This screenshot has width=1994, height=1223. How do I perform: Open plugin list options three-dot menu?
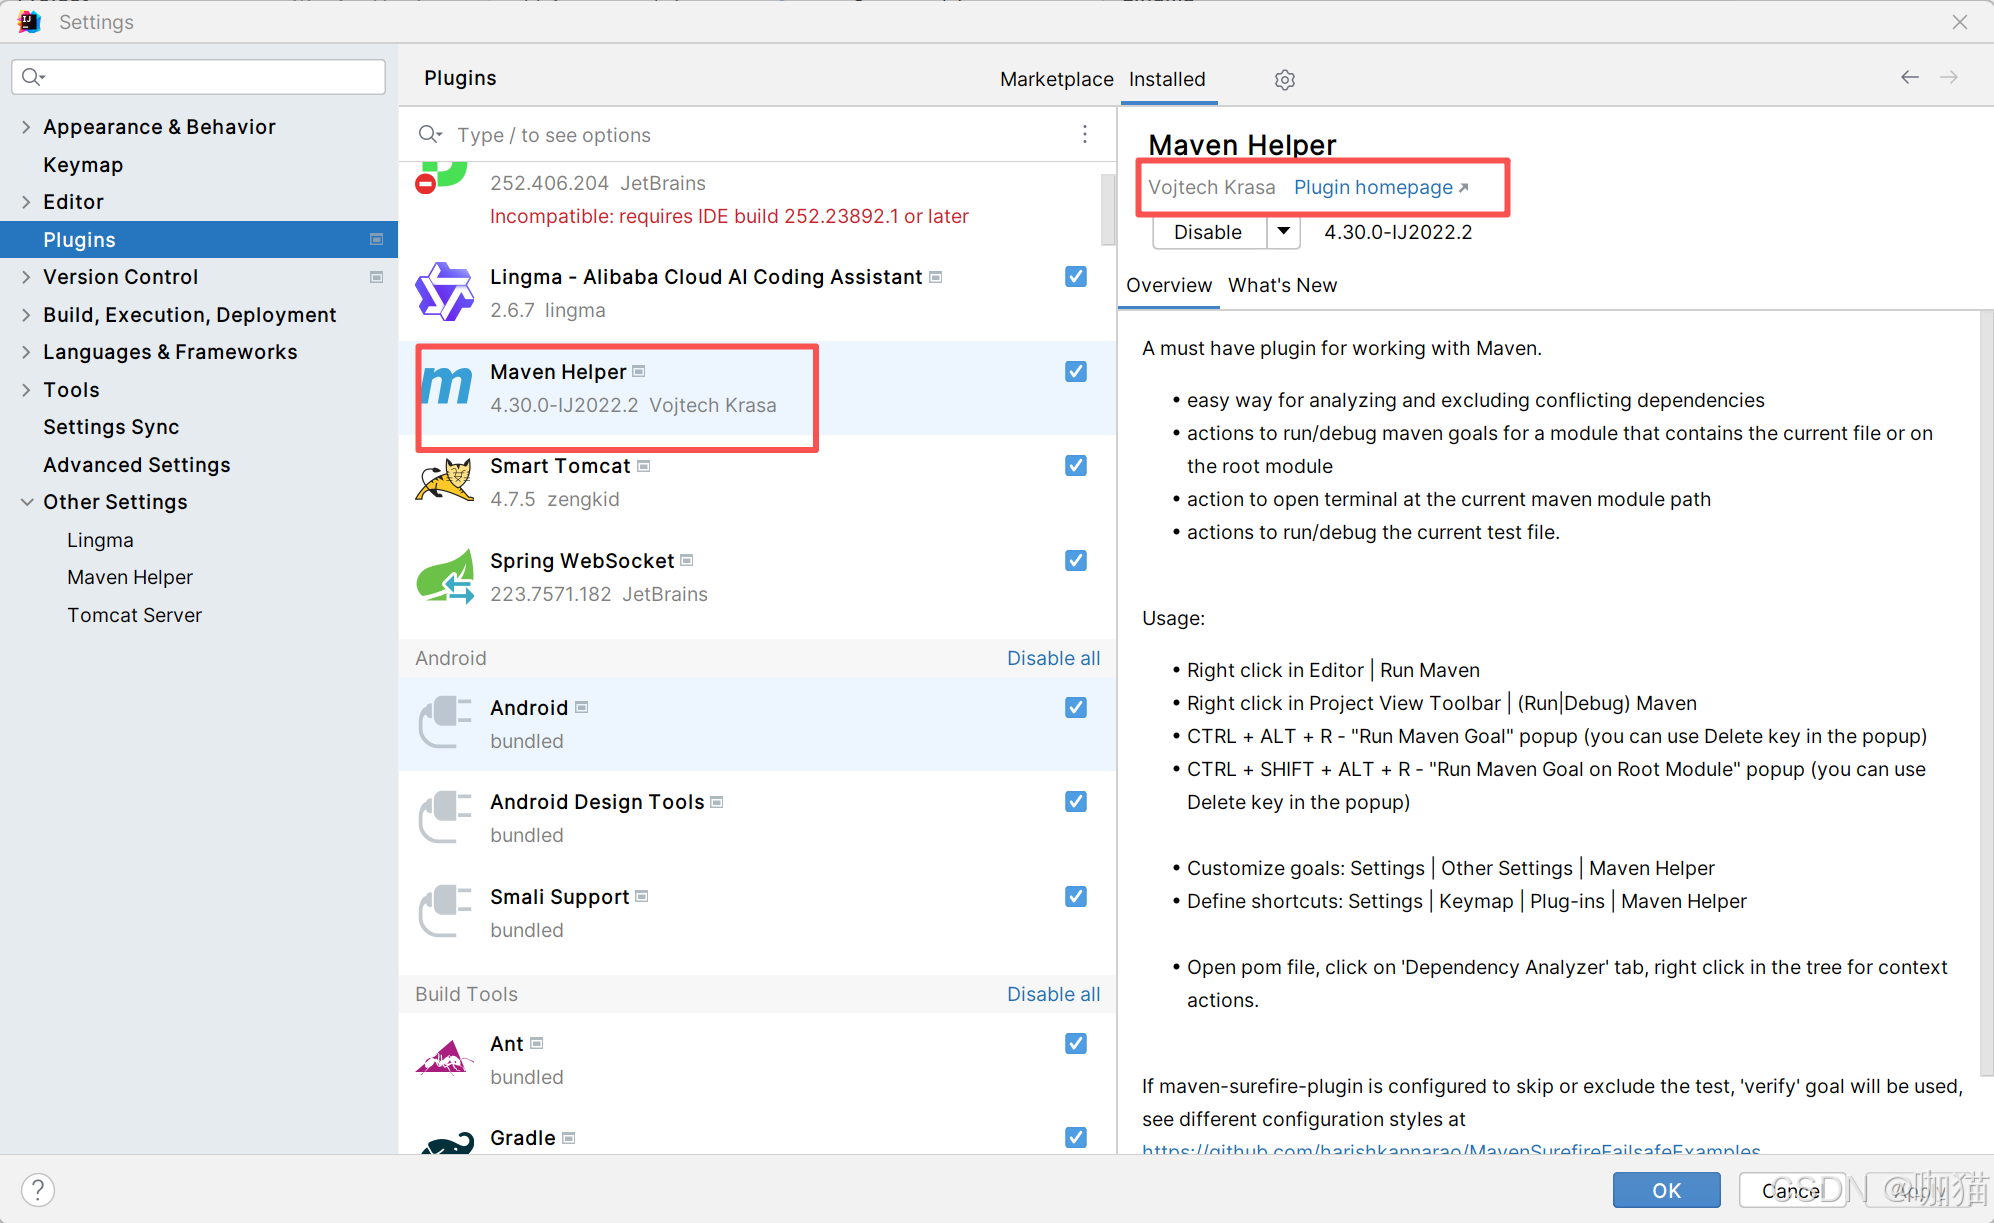1085,134
